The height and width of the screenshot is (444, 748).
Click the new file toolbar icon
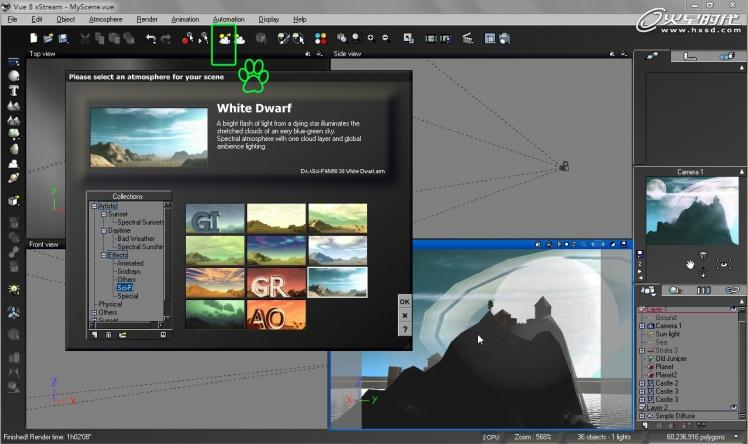[33, 38]
